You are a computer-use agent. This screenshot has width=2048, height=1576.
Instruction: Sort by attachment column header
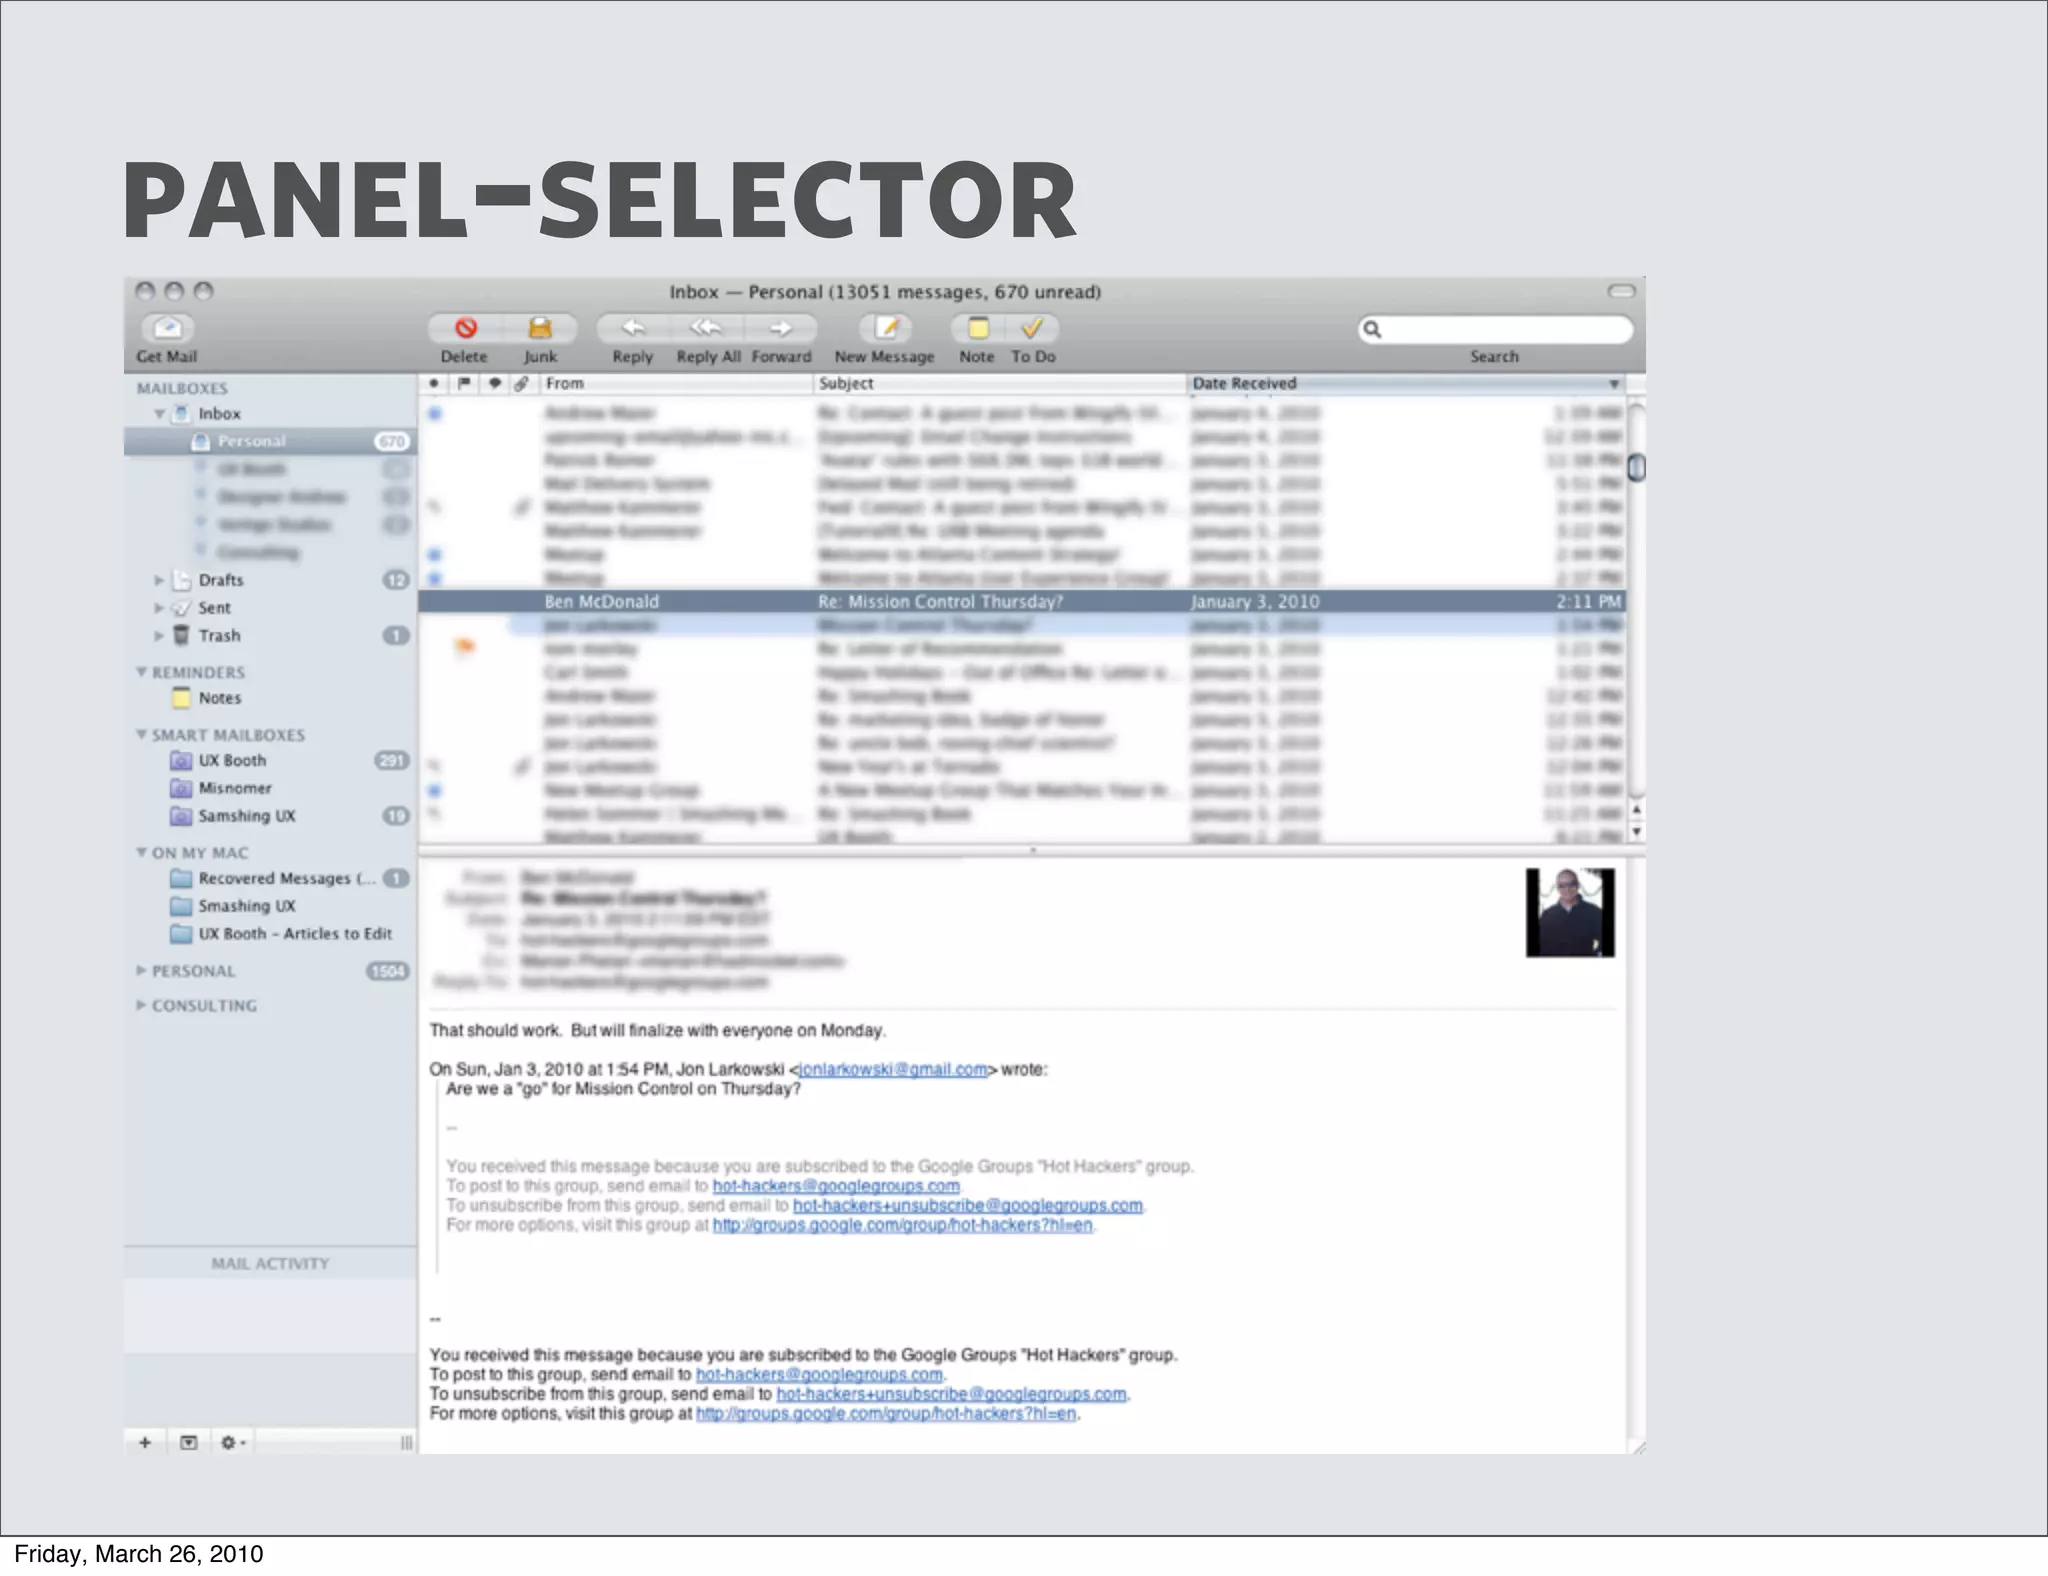(521, 383)
